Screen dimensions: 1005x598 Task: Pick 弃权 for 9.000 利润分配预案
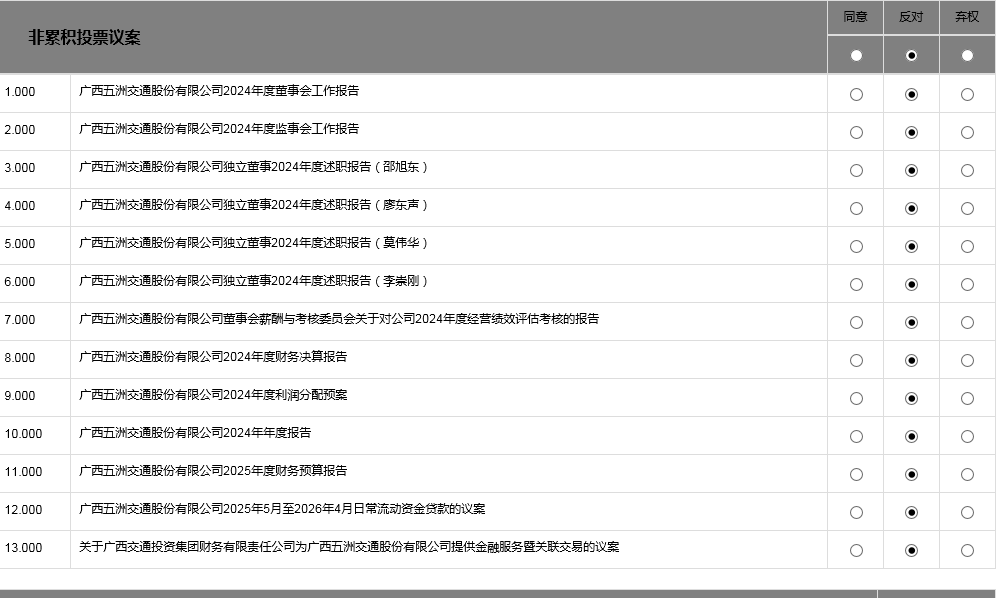coord(967,399)
